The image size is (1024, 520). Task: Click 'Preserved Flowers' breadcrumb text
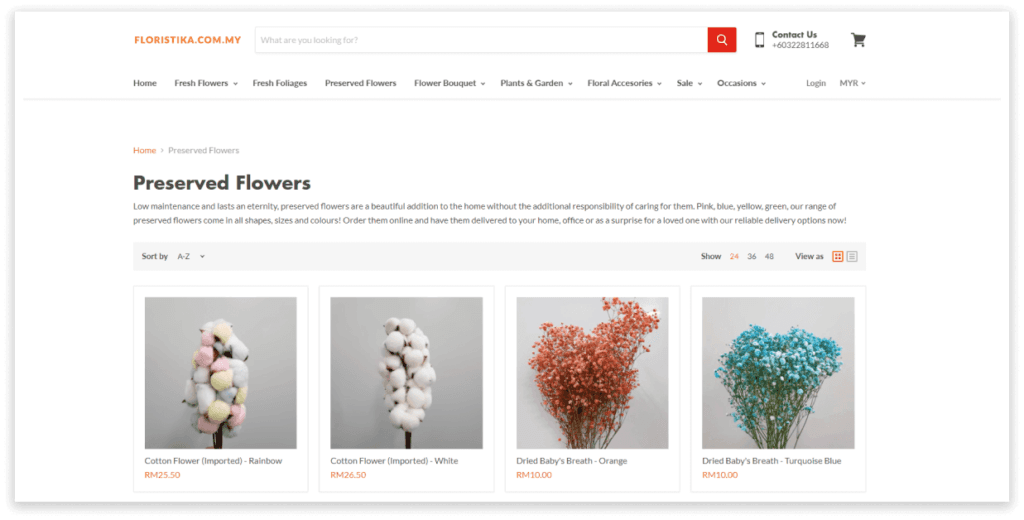pos(204,150)
